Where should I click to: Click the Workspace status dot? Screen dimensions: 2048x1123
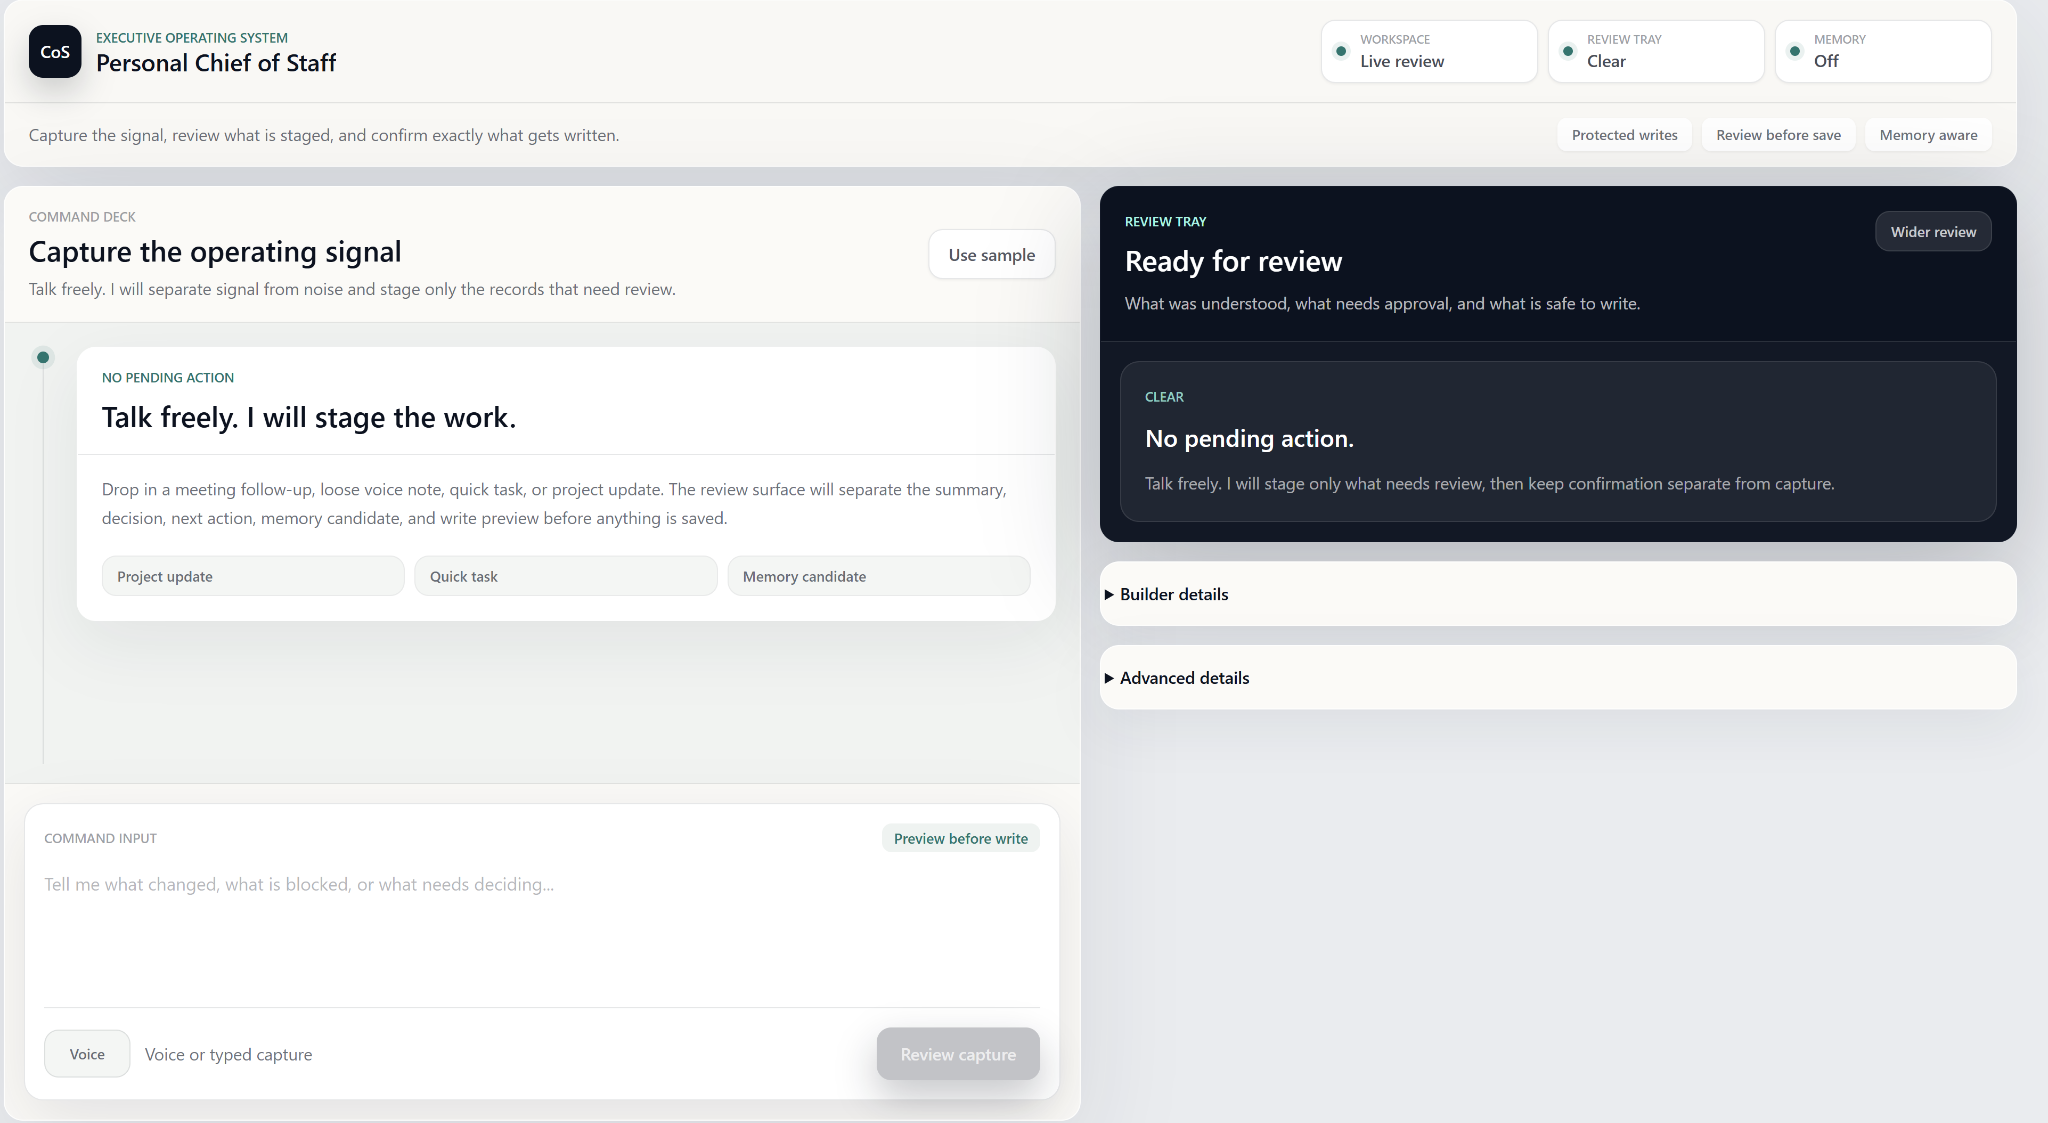point(1341,51)
